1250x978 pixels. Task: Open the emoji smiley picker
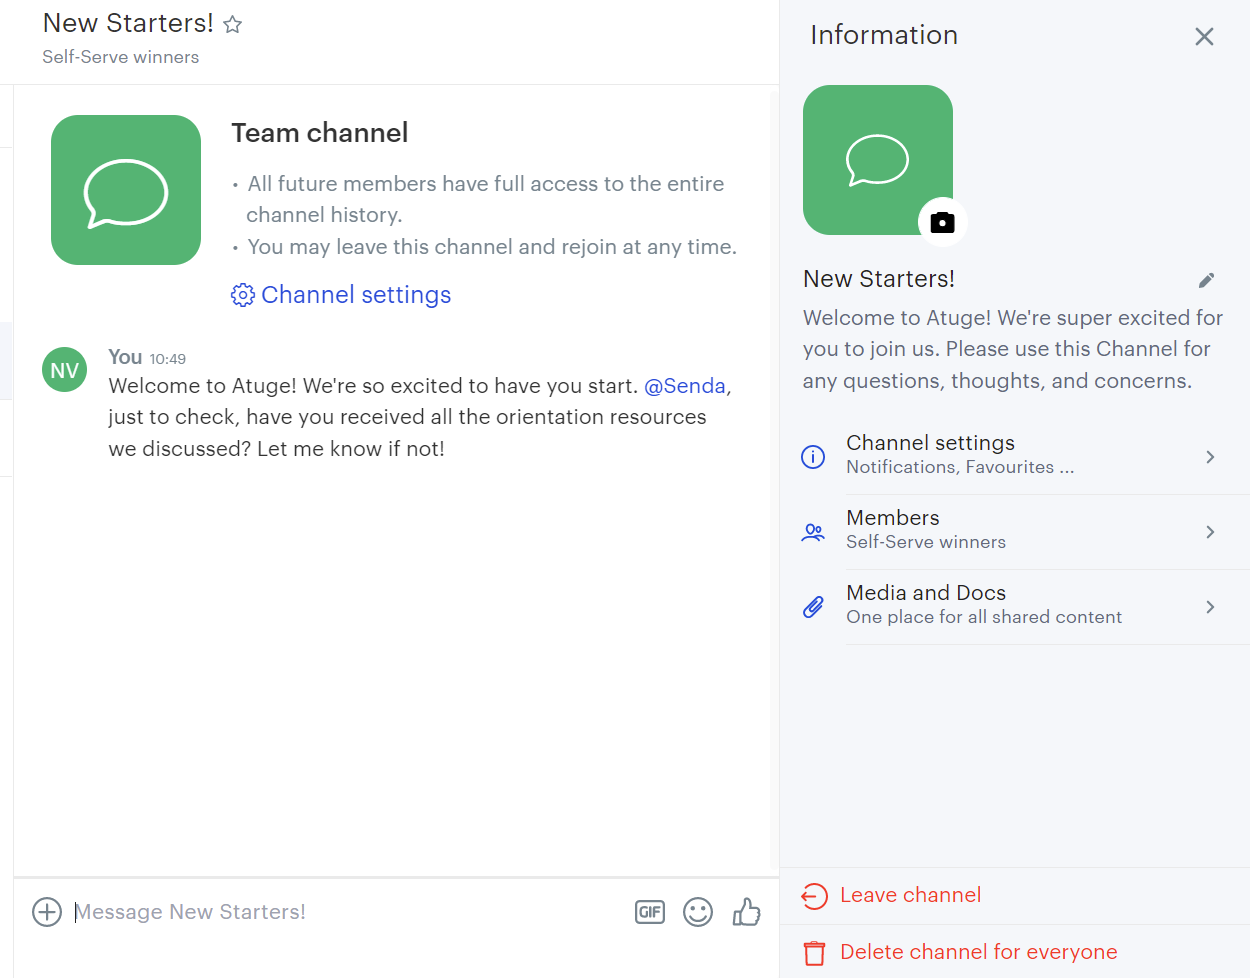point(698,912)
